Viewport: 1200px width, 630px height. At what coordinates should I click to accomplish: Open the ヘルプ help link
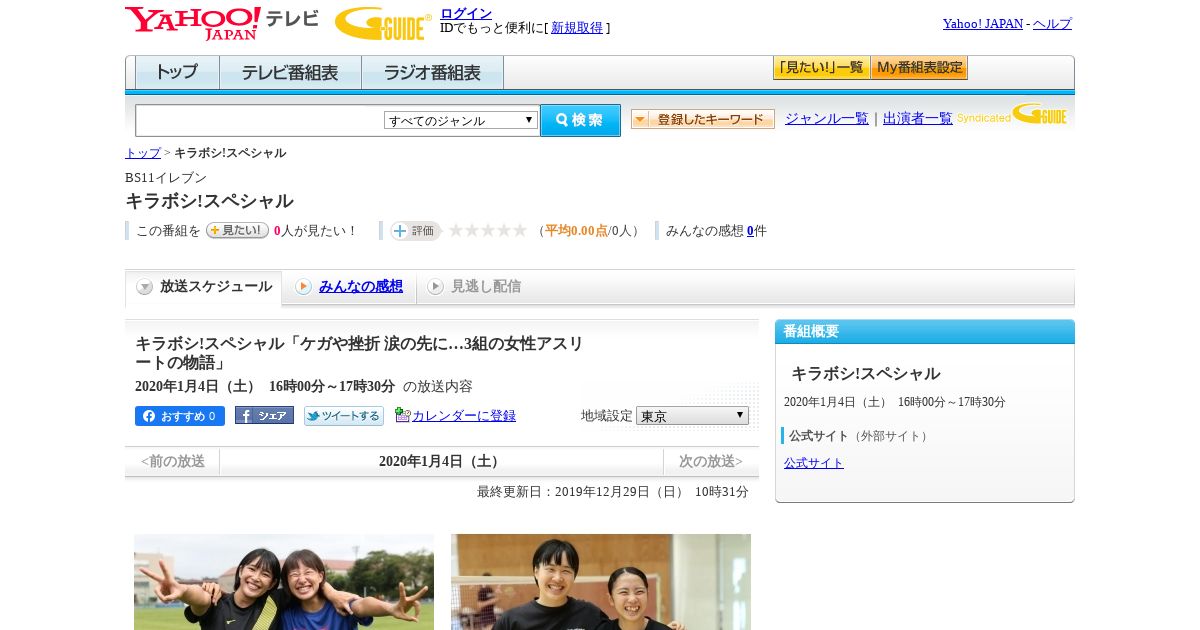[1052, 23]
